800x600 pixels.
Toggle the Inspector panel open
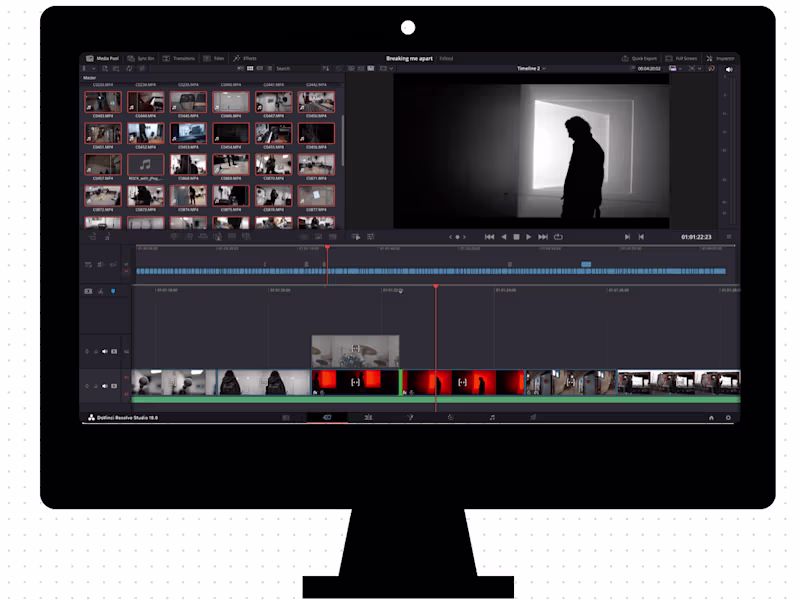click(x=722, y=58)
